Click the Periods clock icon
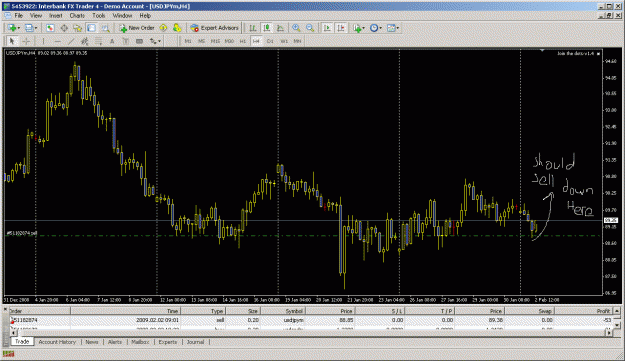Image resolution: width=625 pixels, height=361 pixels. 374,28
